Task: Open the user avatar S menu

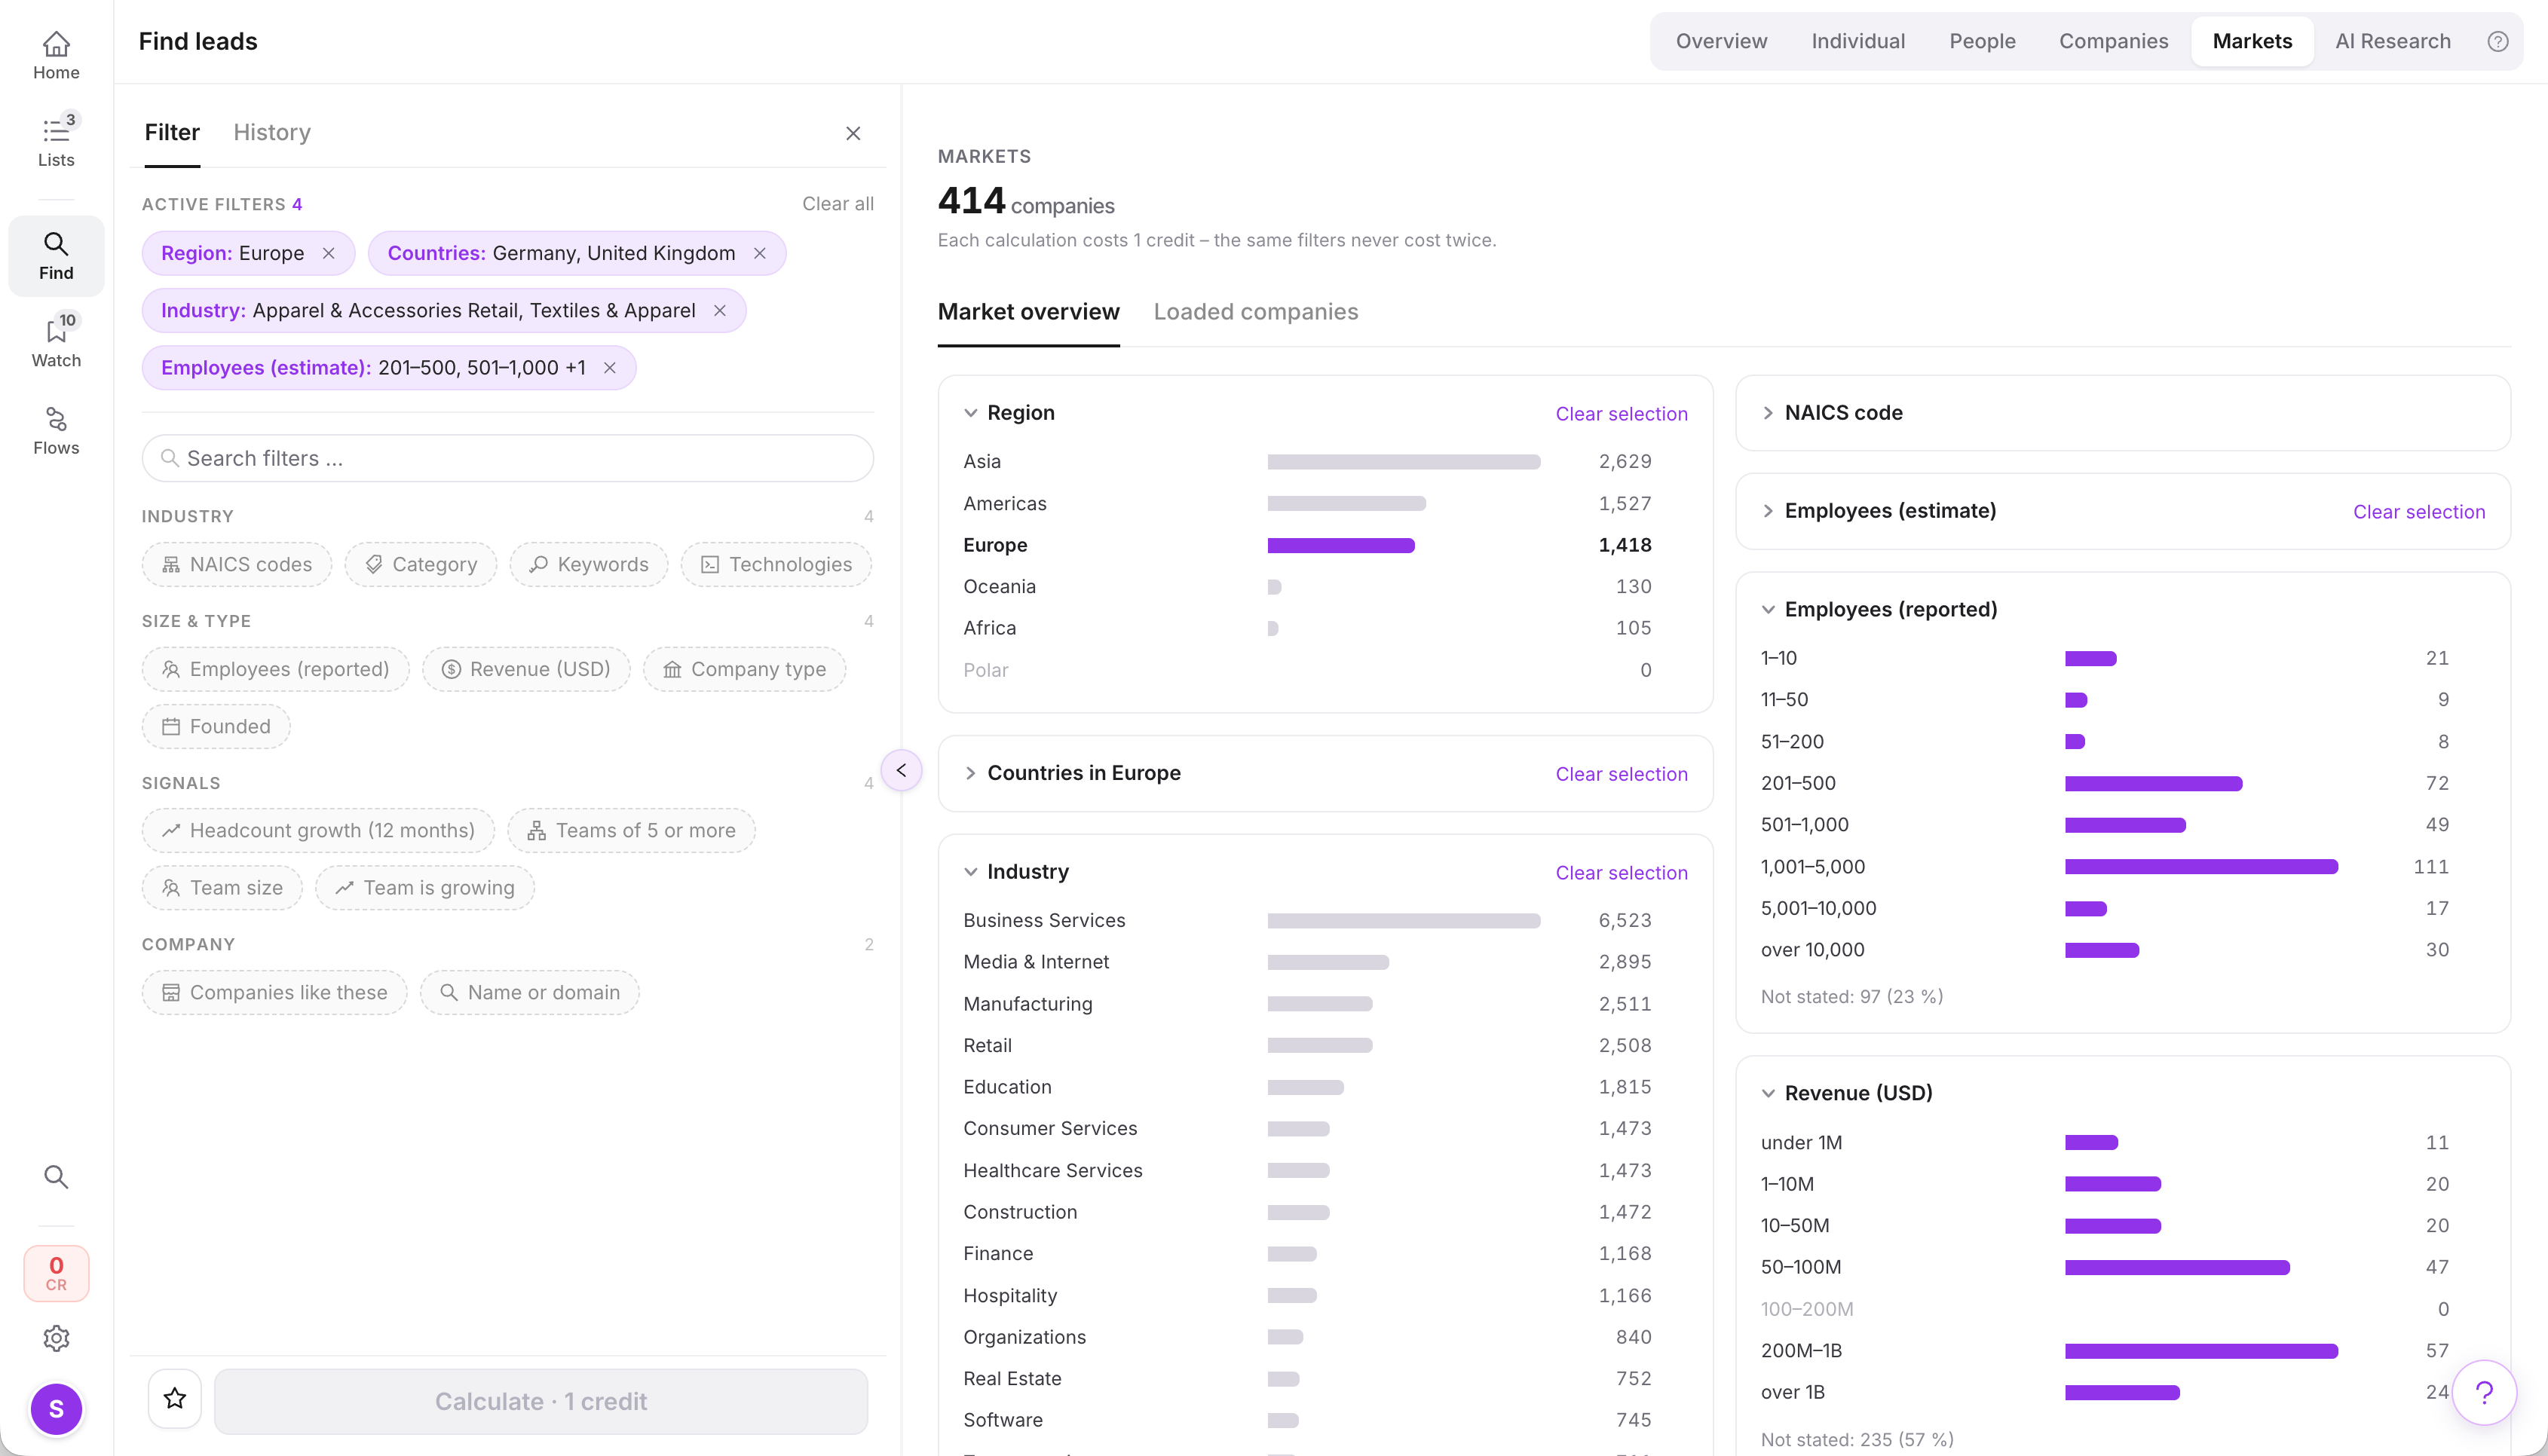Action: pyautogui.click(x=56, y=1409)
